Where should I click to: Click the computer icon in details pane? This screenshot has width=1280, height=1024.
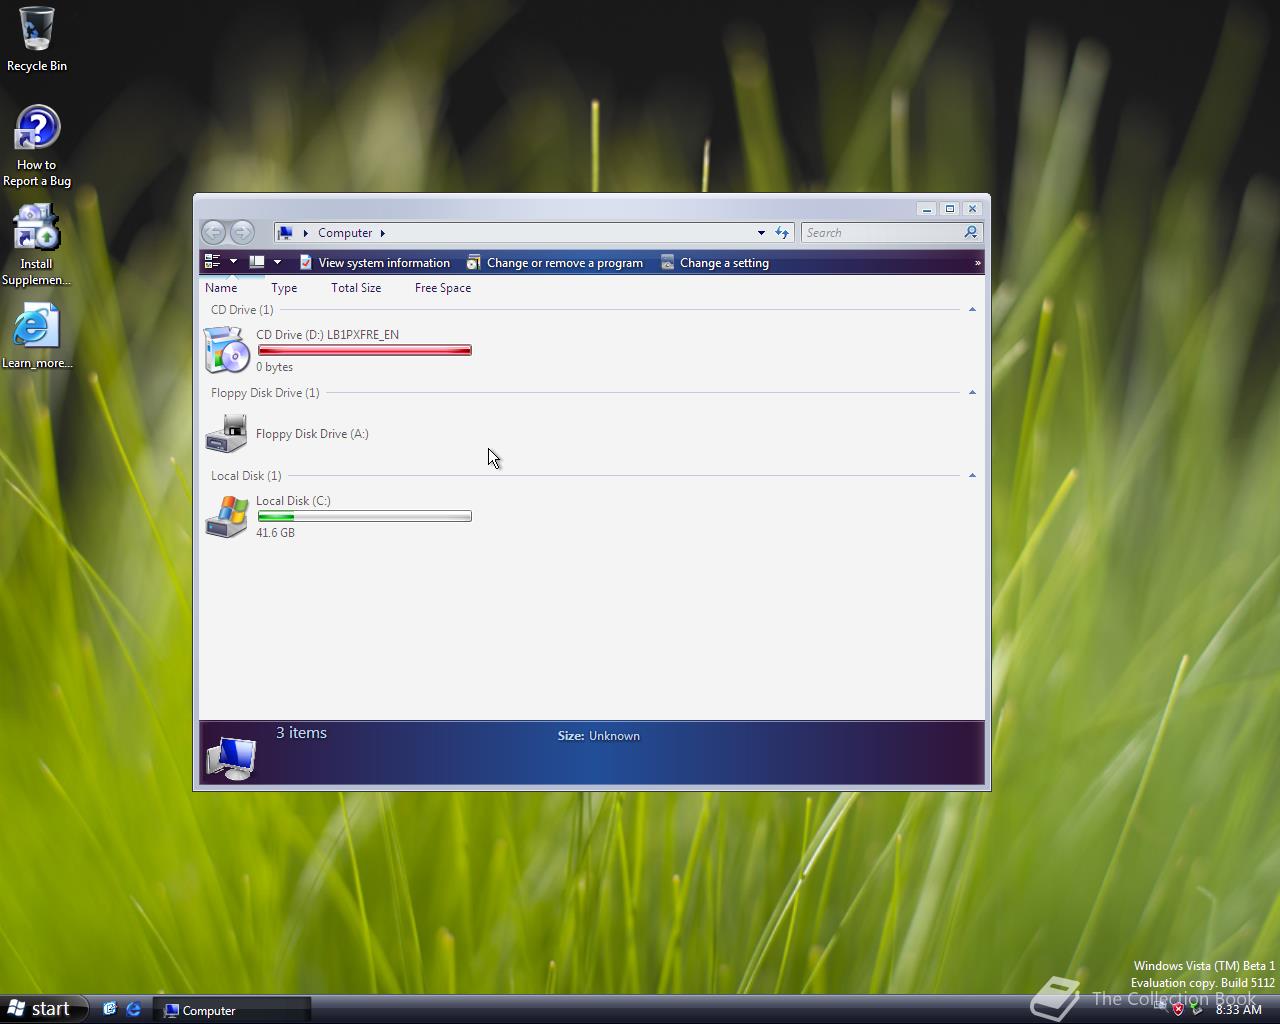231,758
